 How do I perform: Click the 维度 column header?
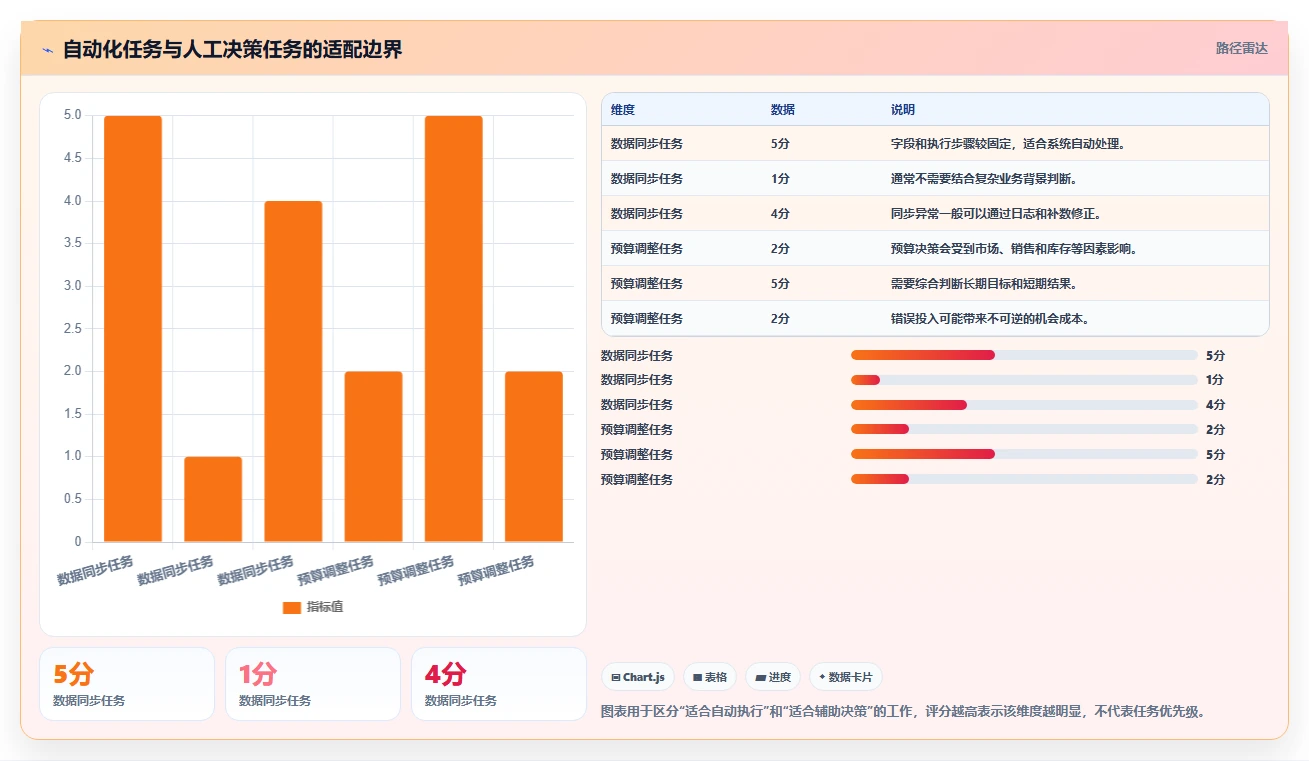coord(623,110)
